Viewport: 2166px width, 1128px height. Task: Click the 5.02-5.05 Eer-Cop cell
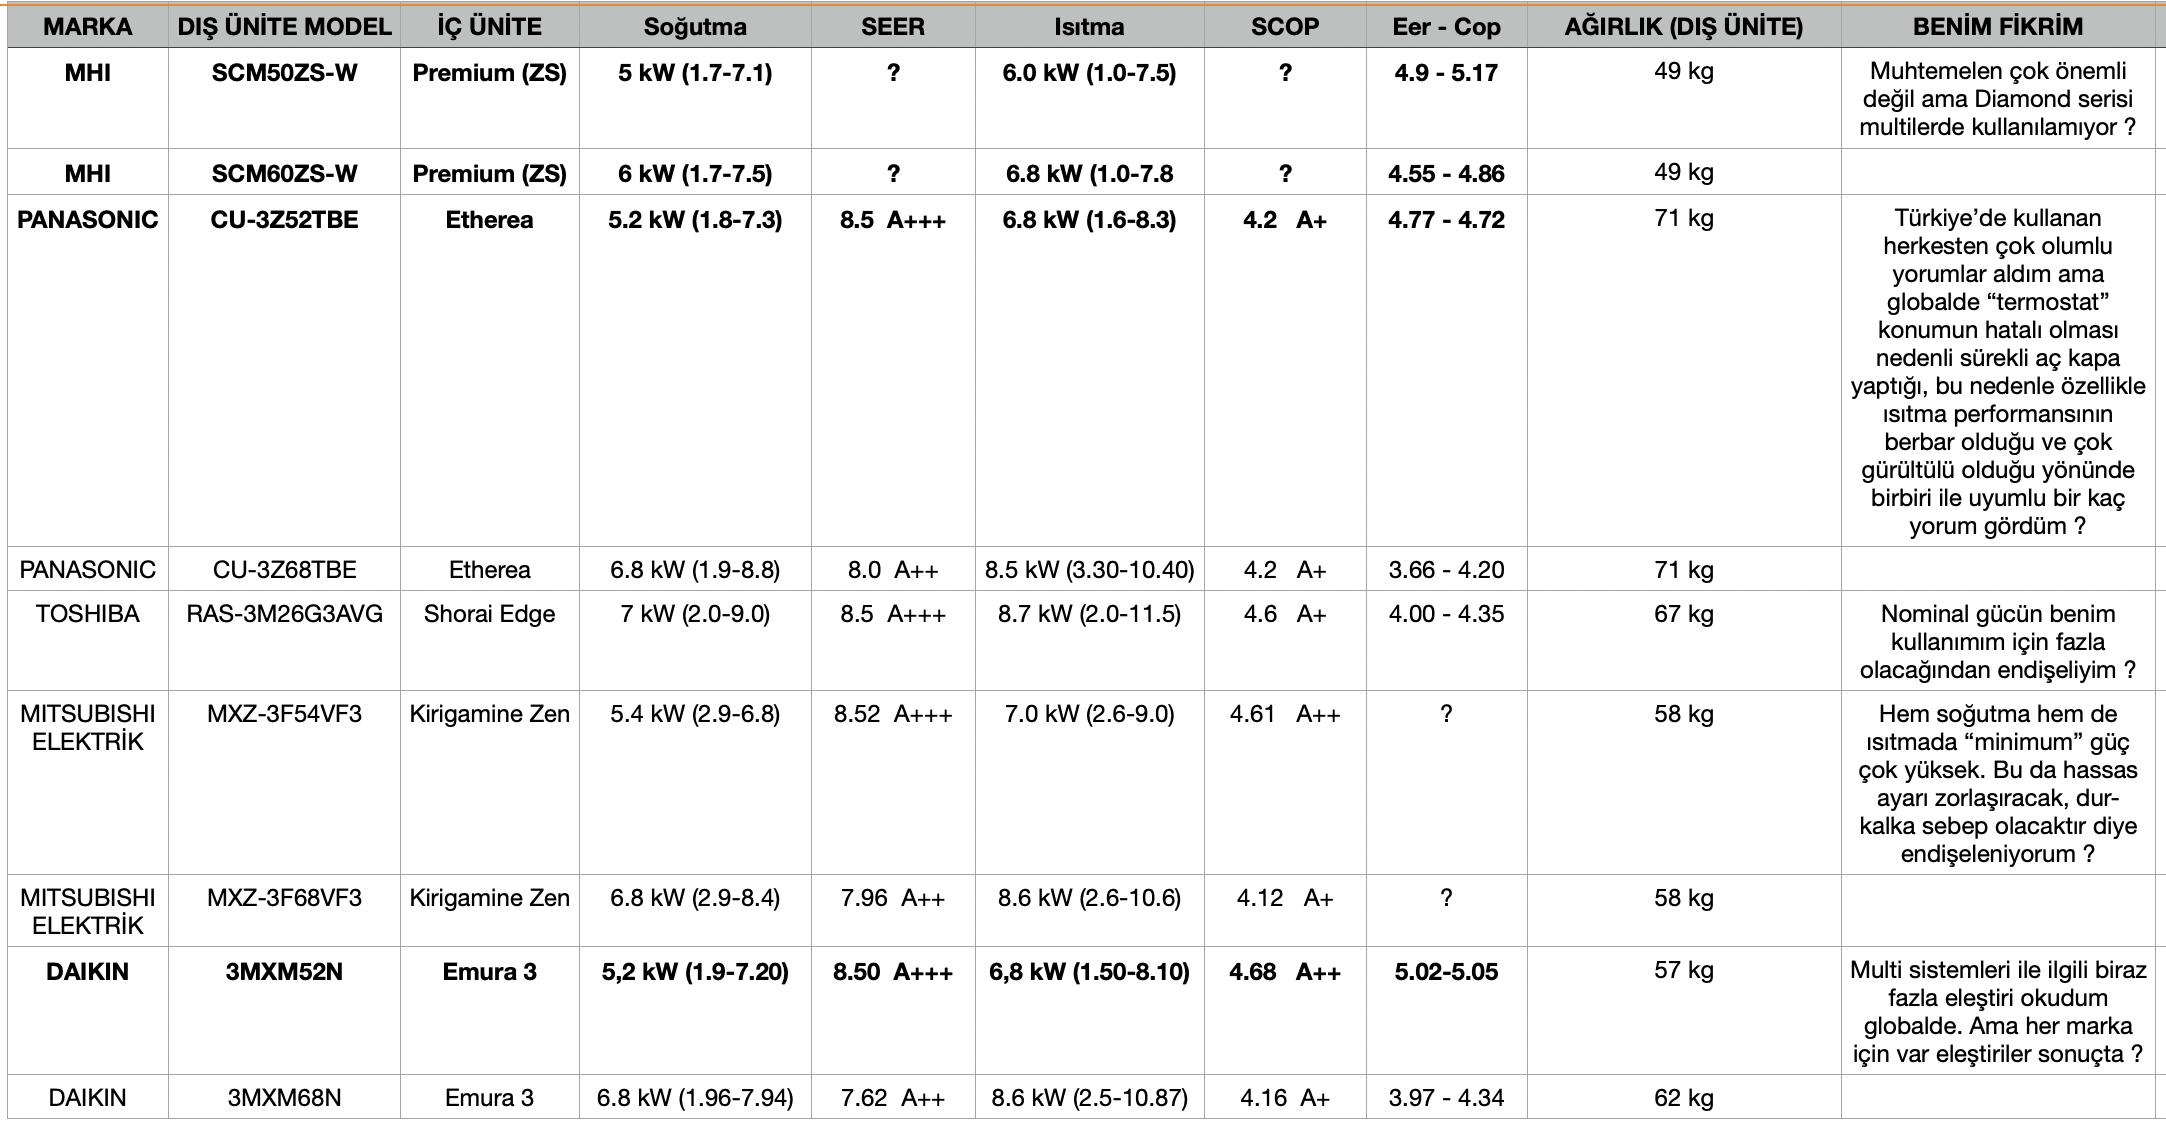[1446, 972]
